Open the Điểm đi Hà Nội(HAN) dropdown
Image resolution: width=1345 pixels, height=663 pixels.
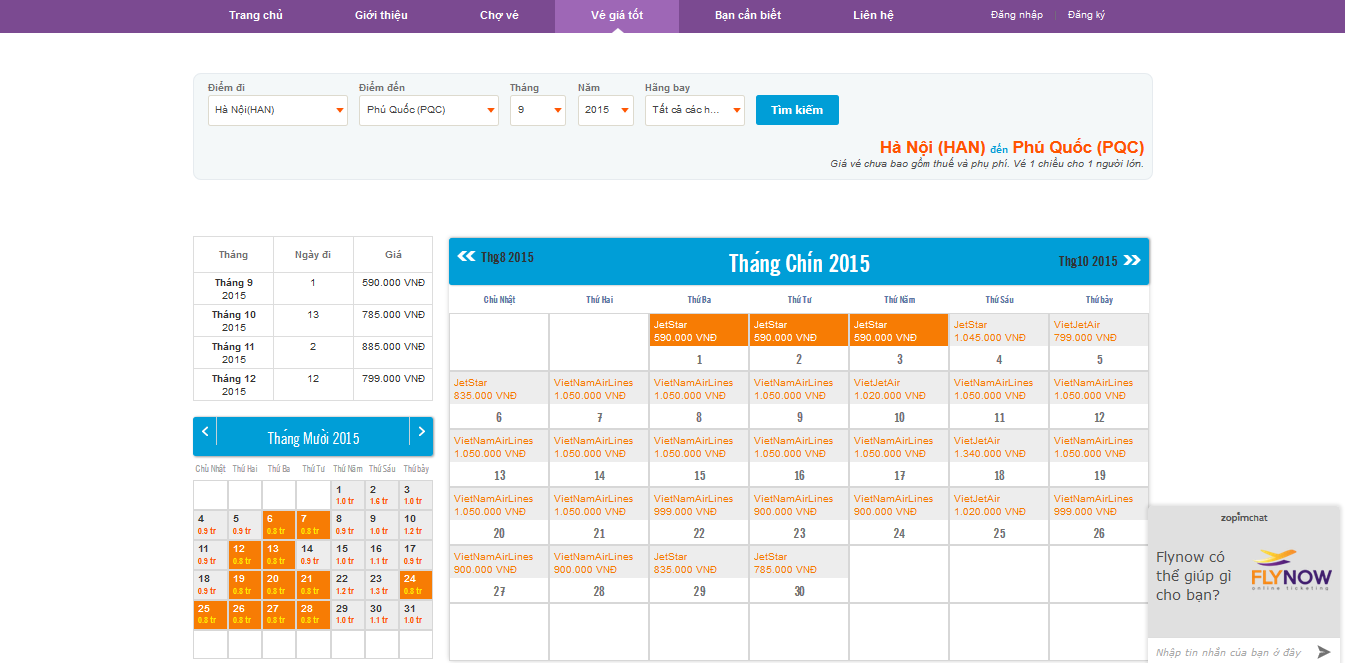278,110
